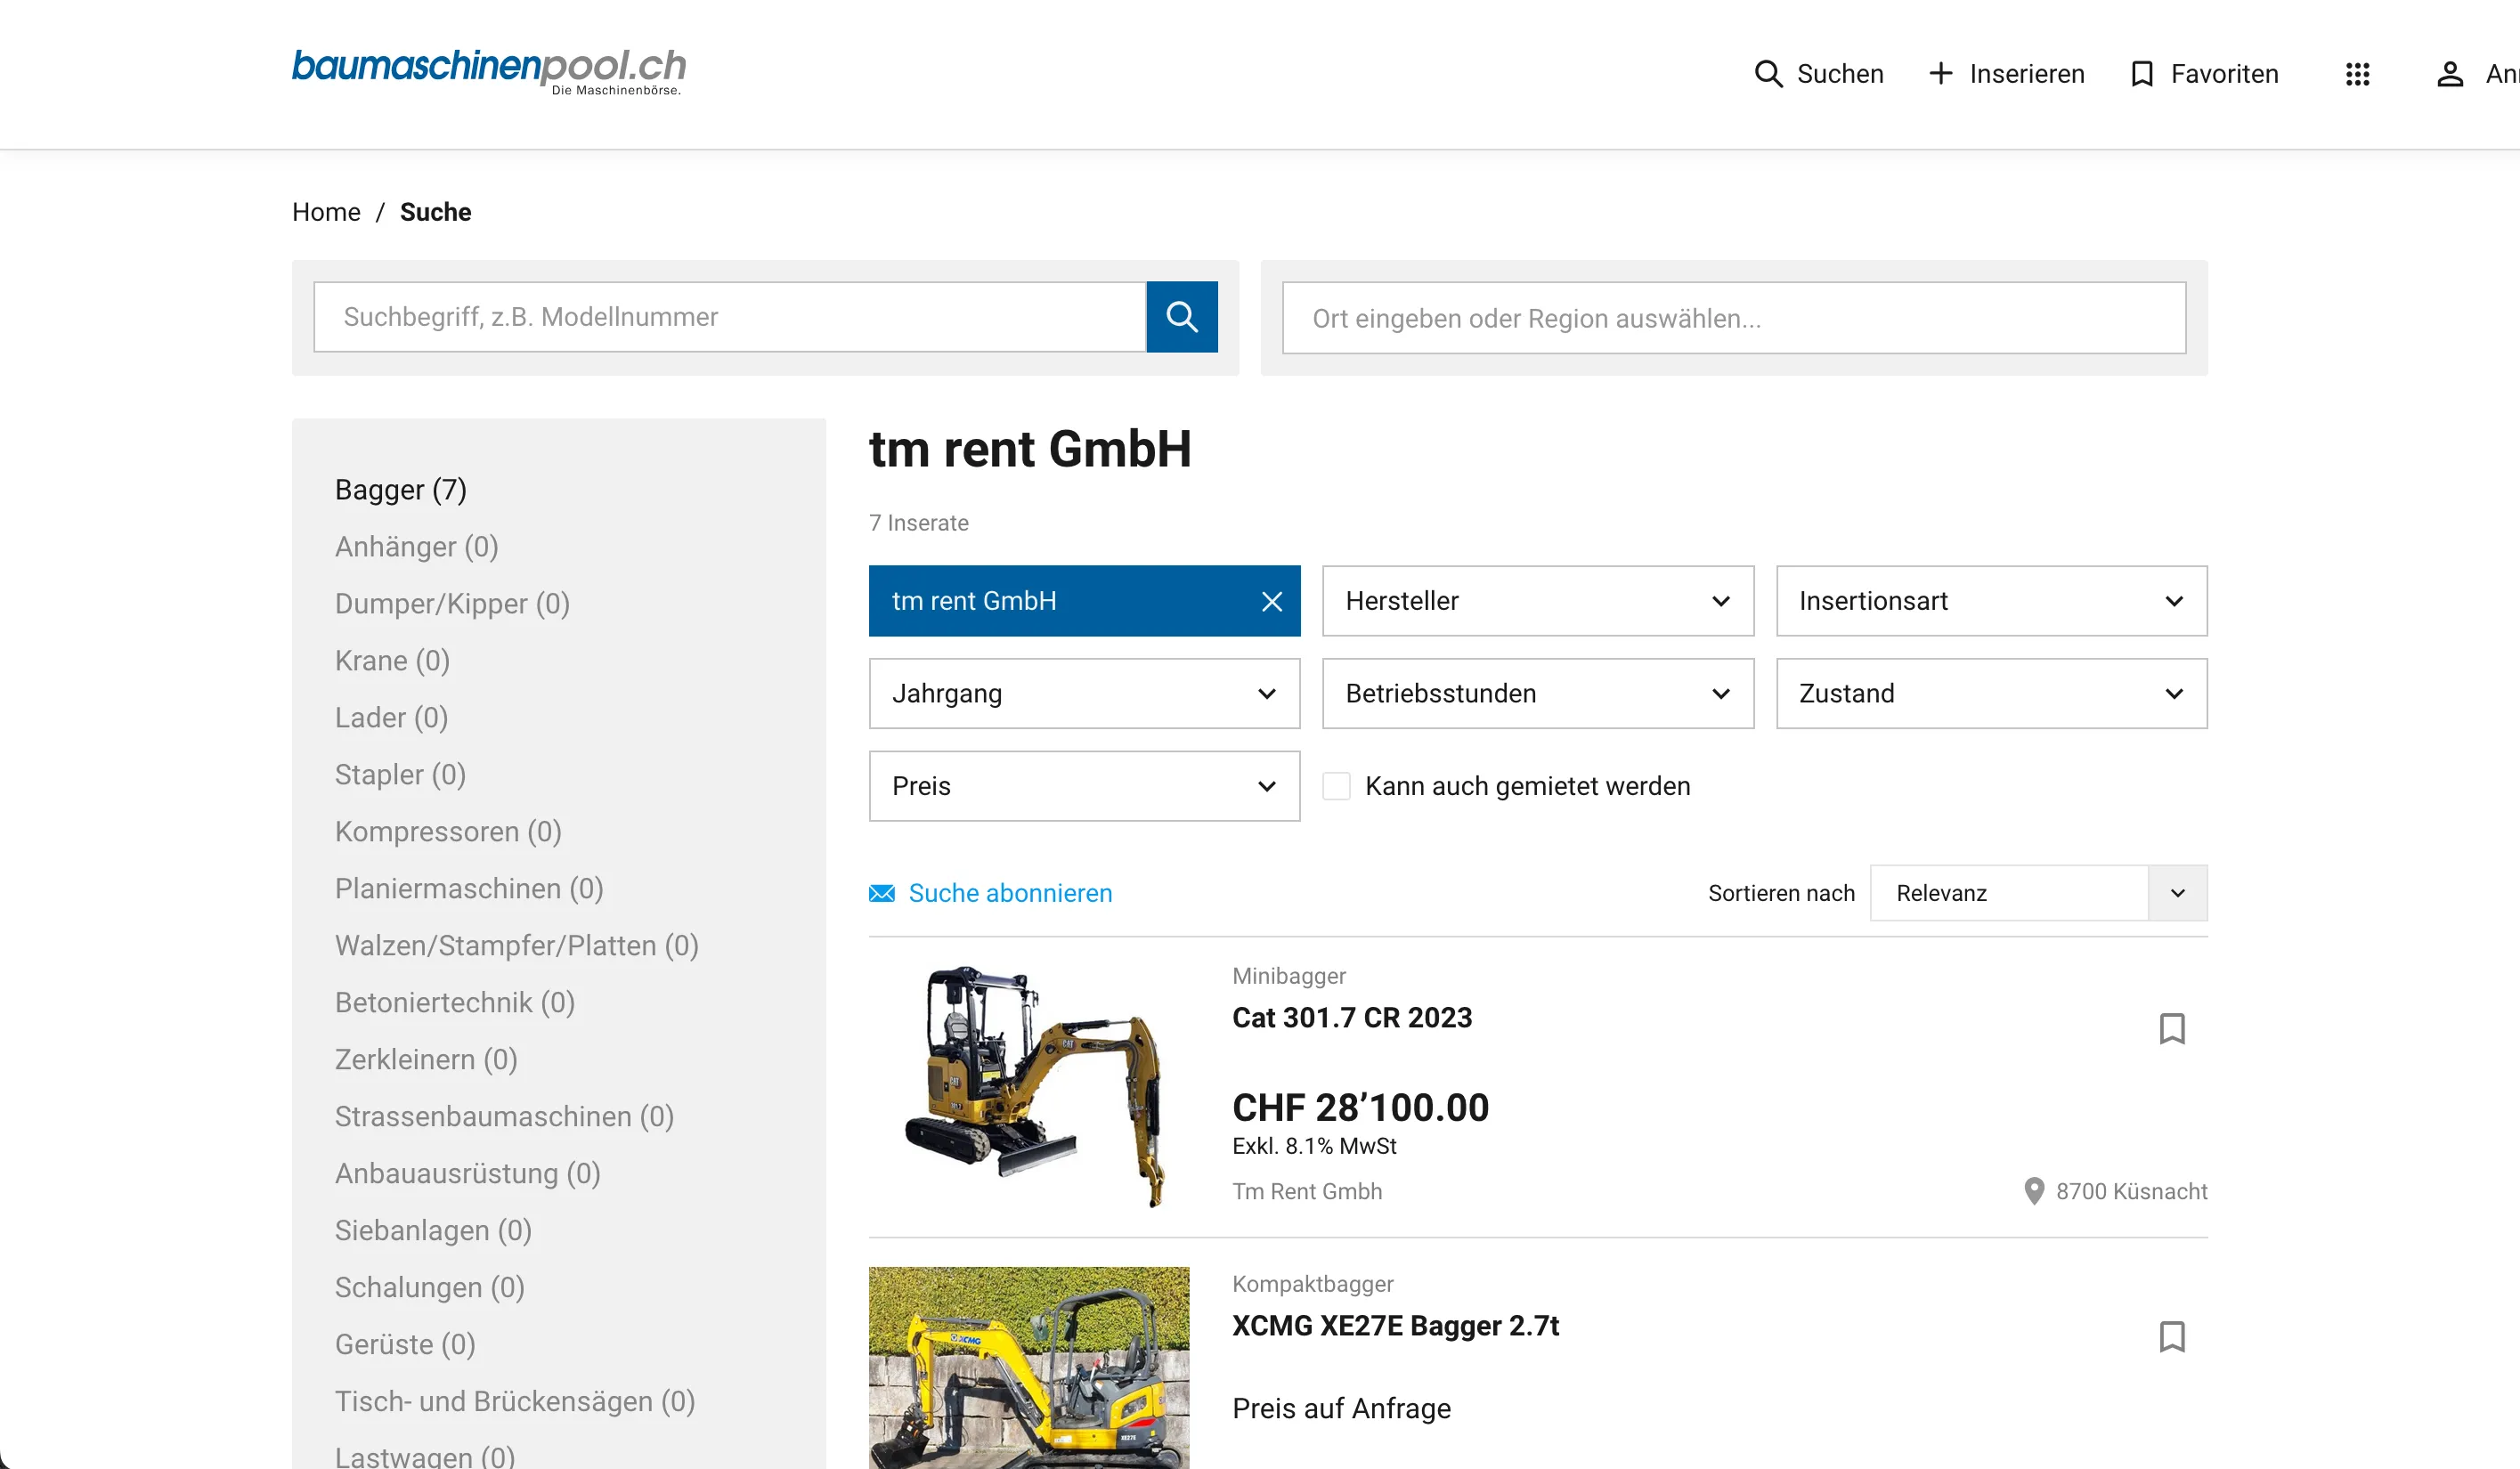The image size is (2520, 1469).
Task: Select Tisch- und Brückensägen (0) category
Action: [x=515, y=1402]
